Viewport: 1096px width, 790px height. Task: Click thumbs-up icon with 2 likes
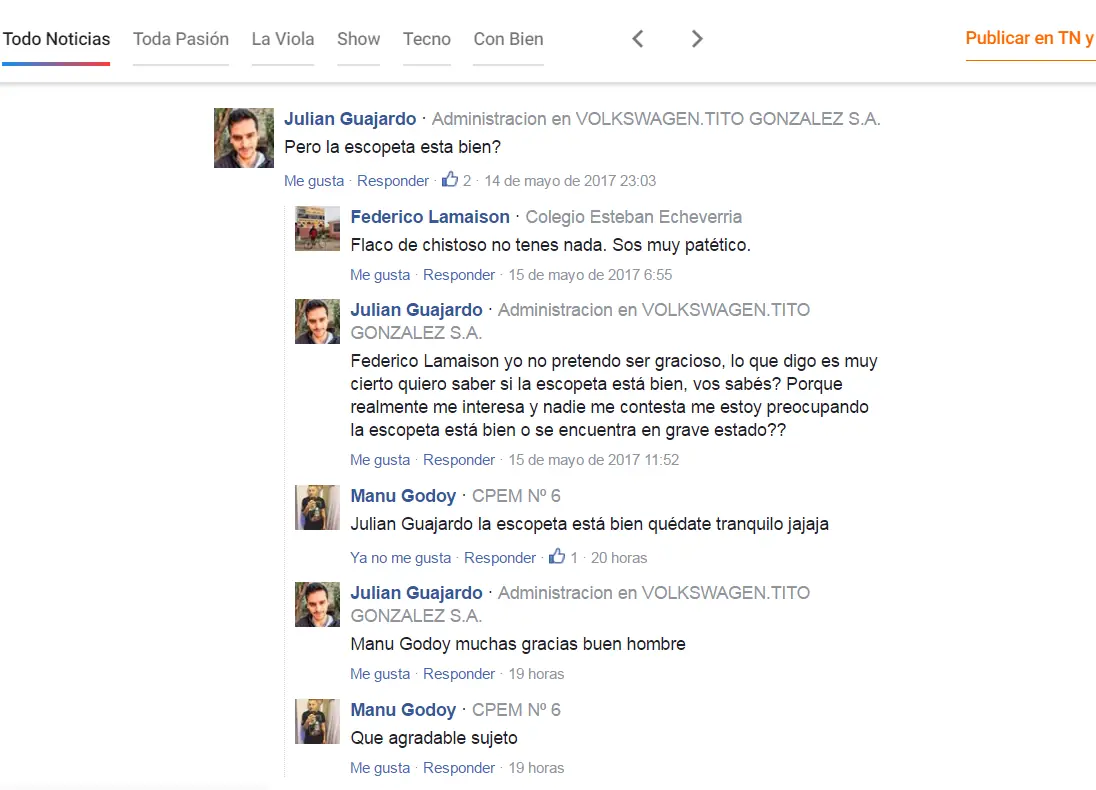tap(450, 180)
